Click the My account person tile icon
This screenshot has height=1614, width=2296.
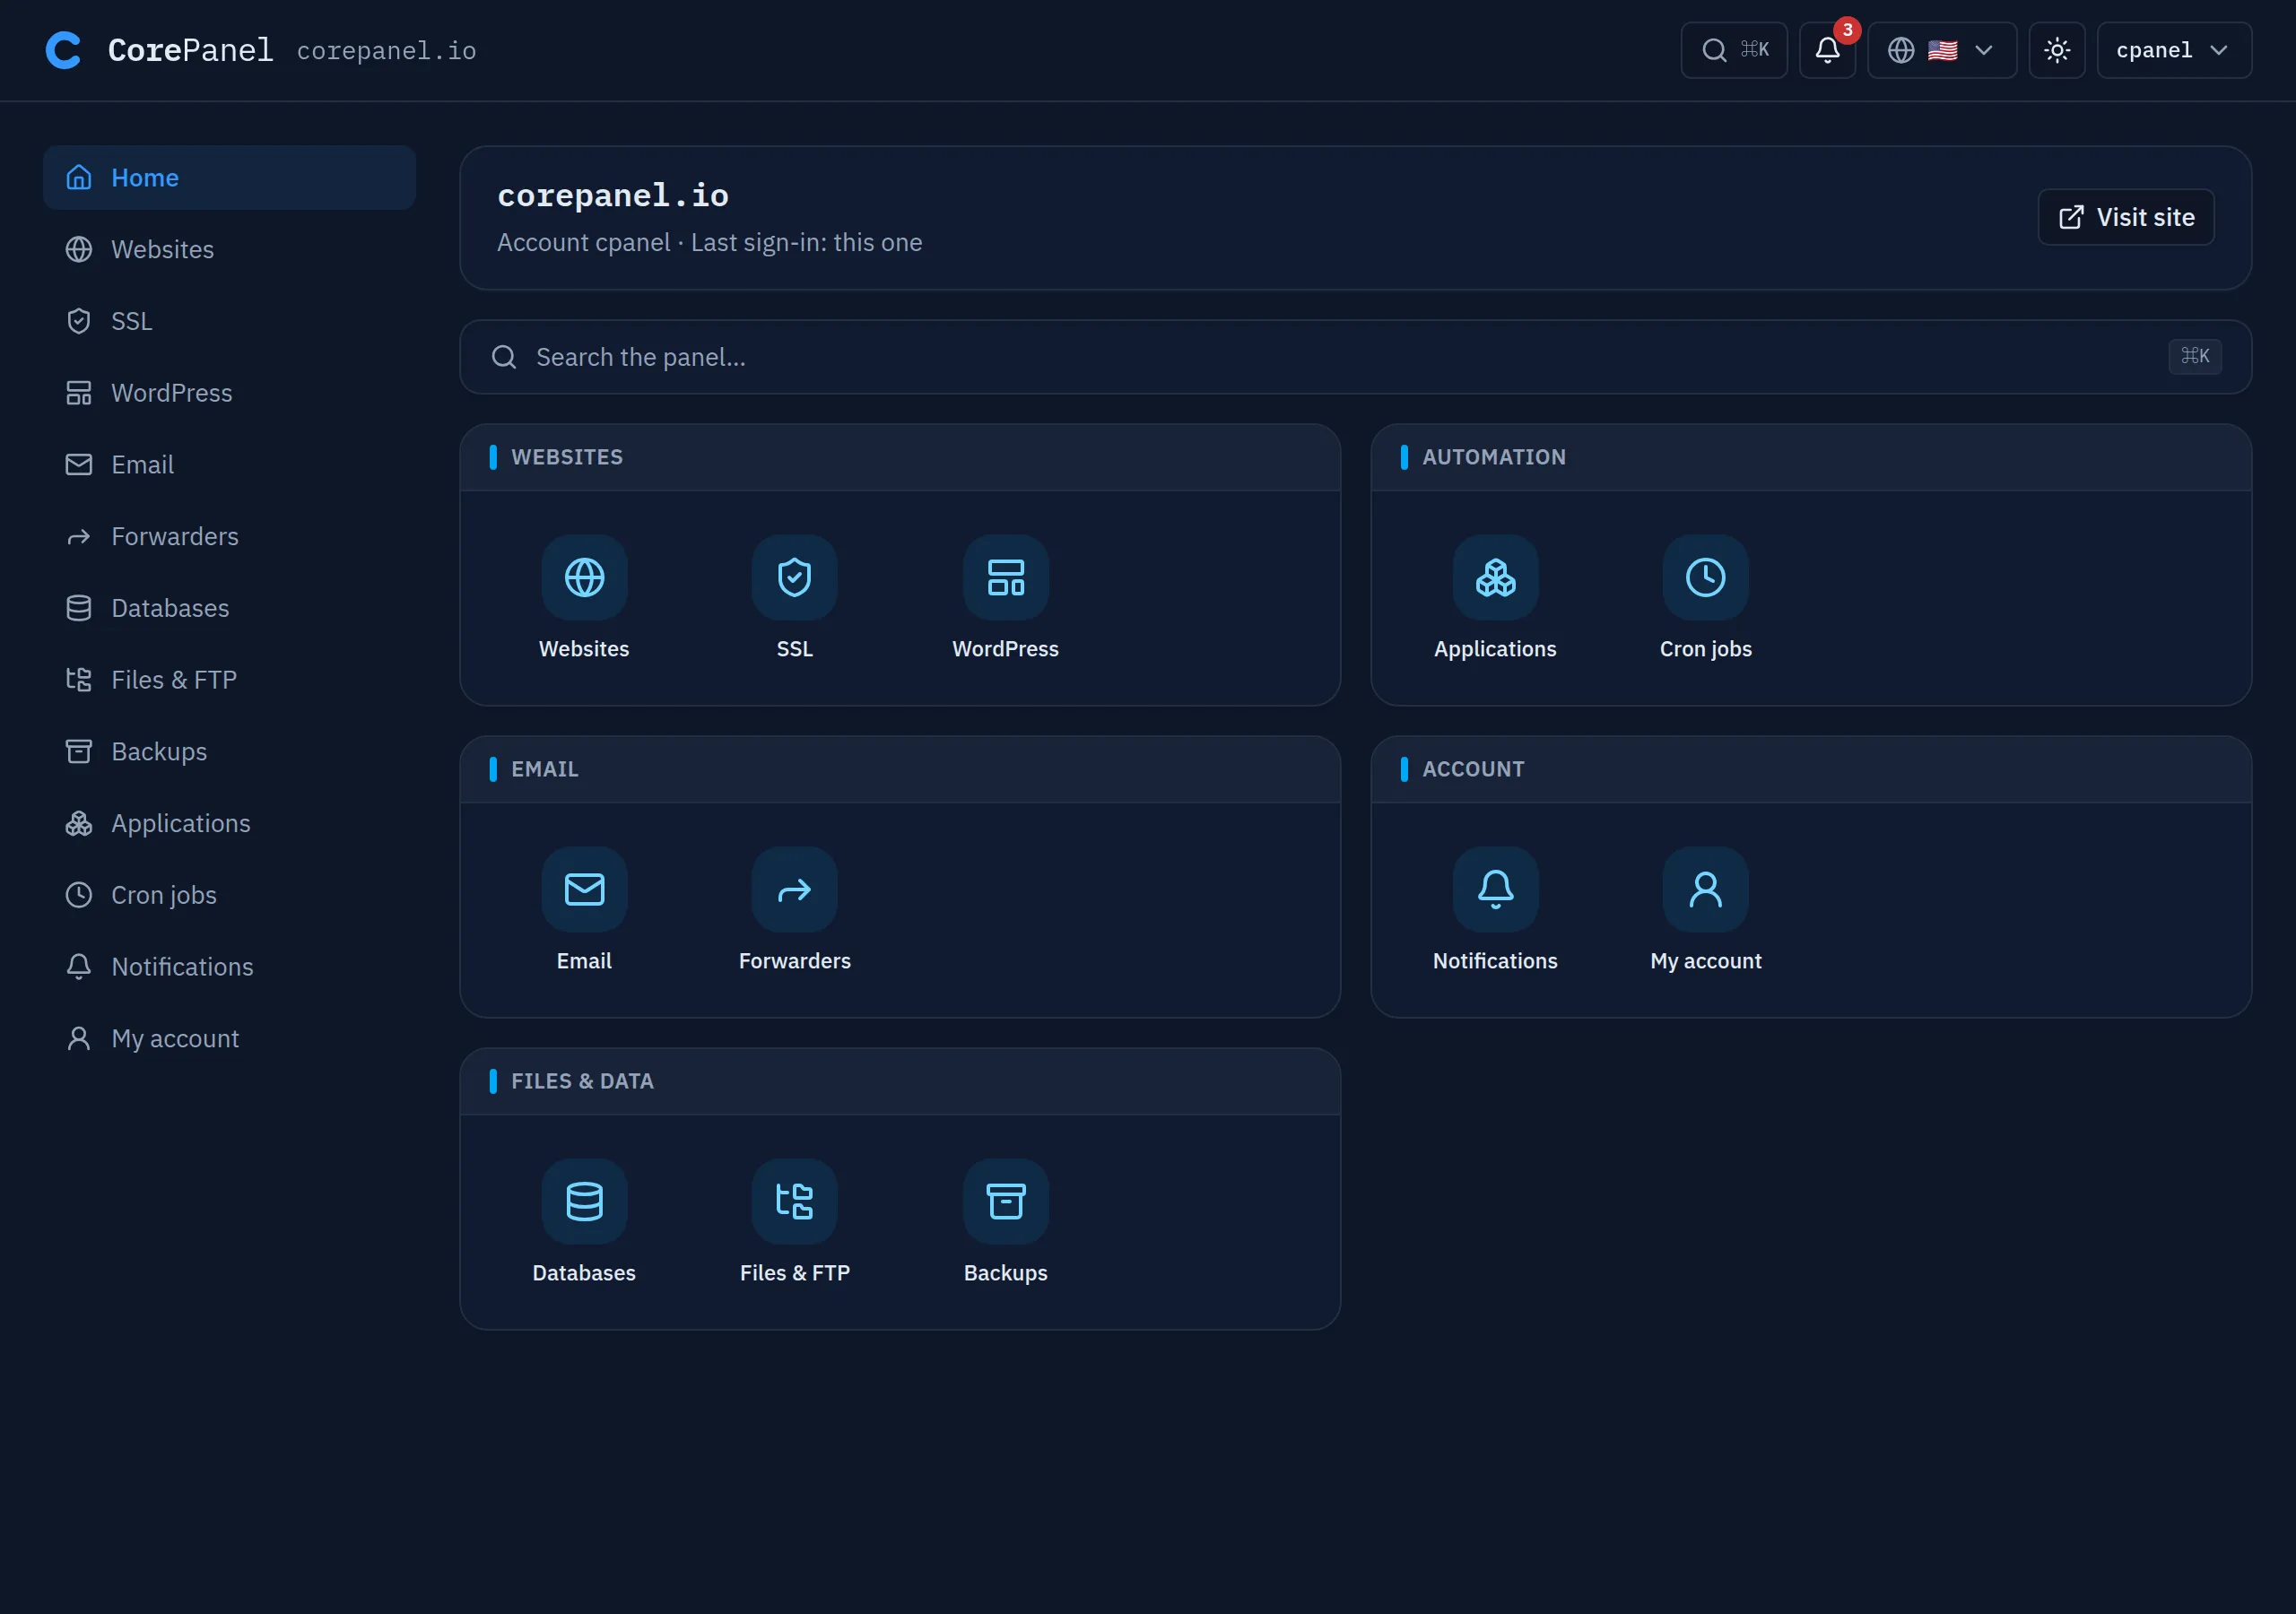[x=1706, y=890]
